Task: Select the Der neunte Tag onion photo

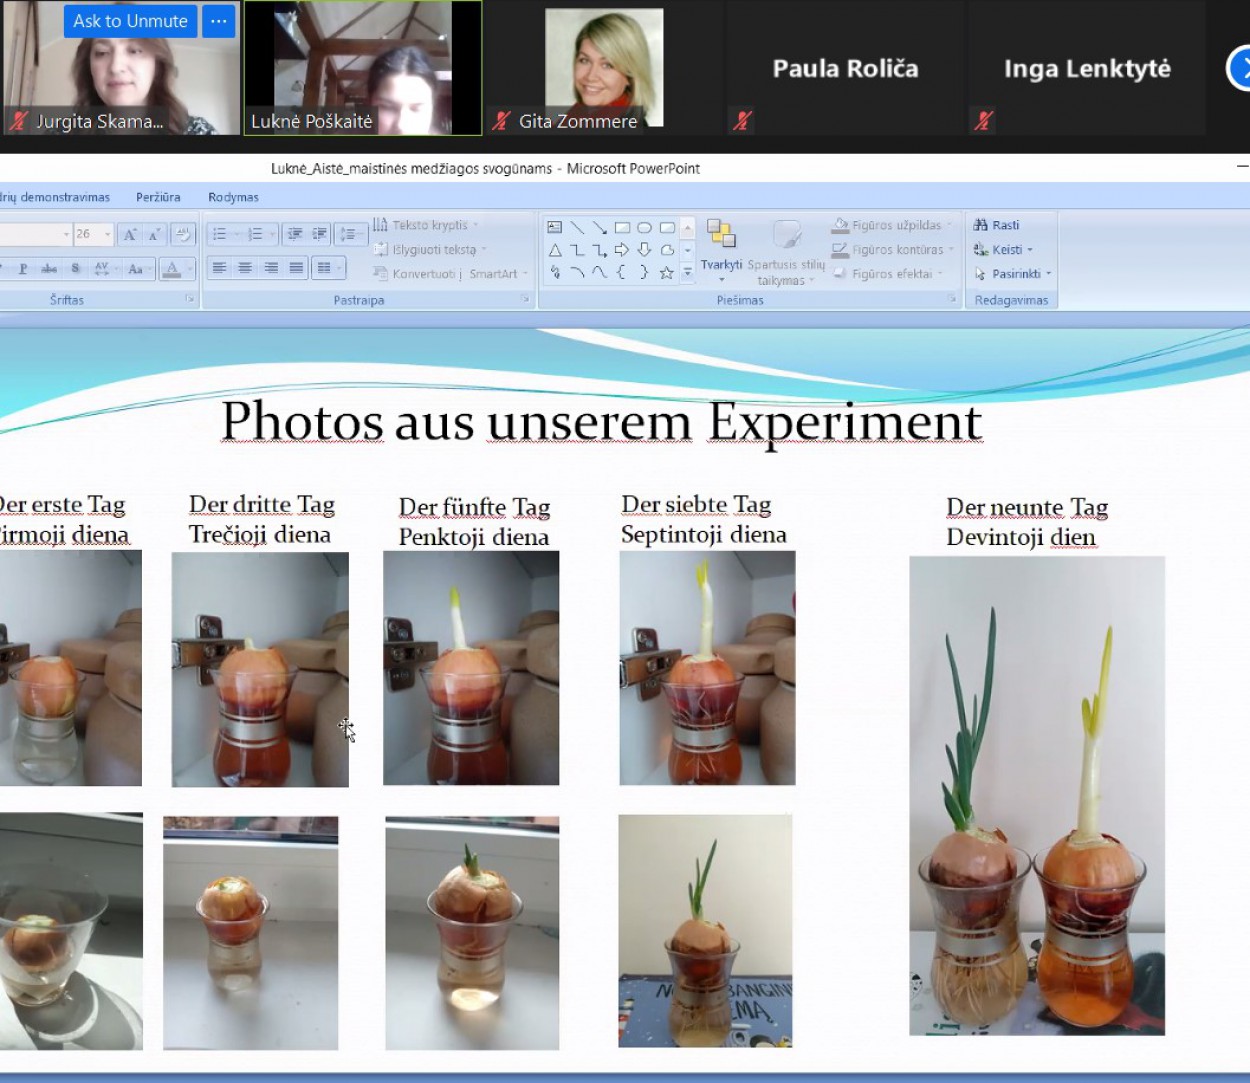Action: (1036, 795)
